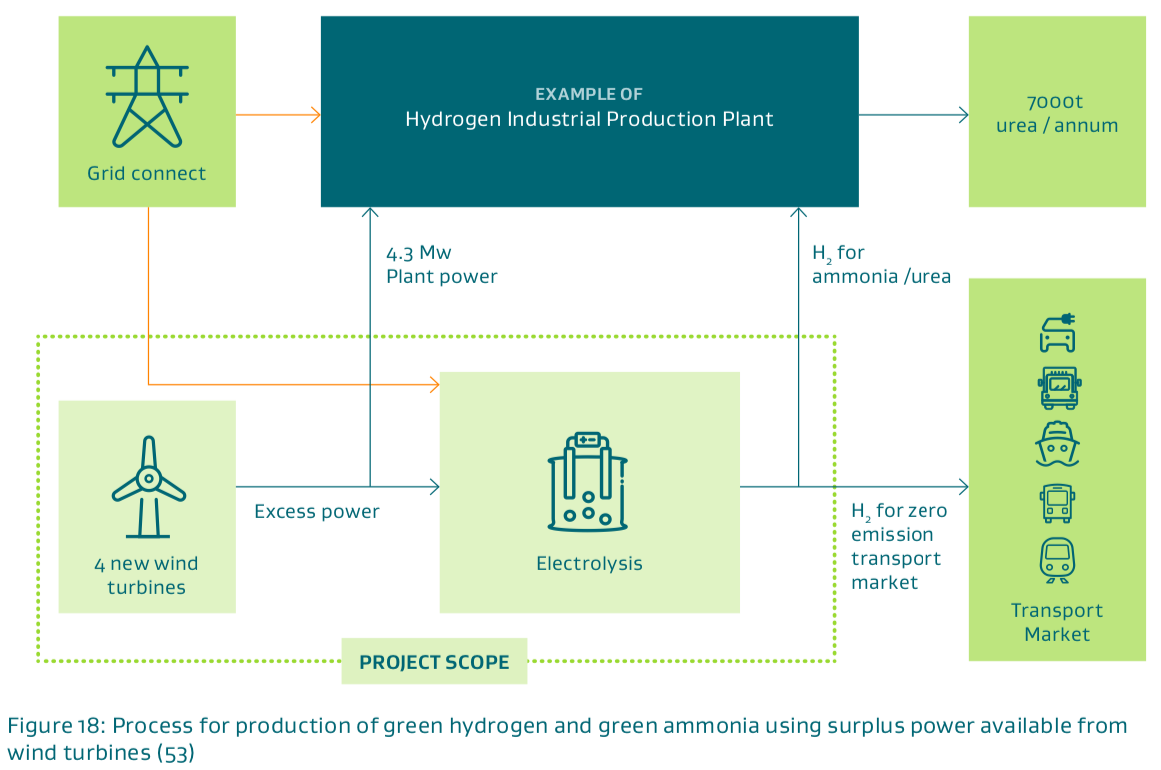Viewport: 1161px width, 770px height.
Task: Click the PROJECT SCOPE label
Action: pyautogui.click(x=434, y=662)
